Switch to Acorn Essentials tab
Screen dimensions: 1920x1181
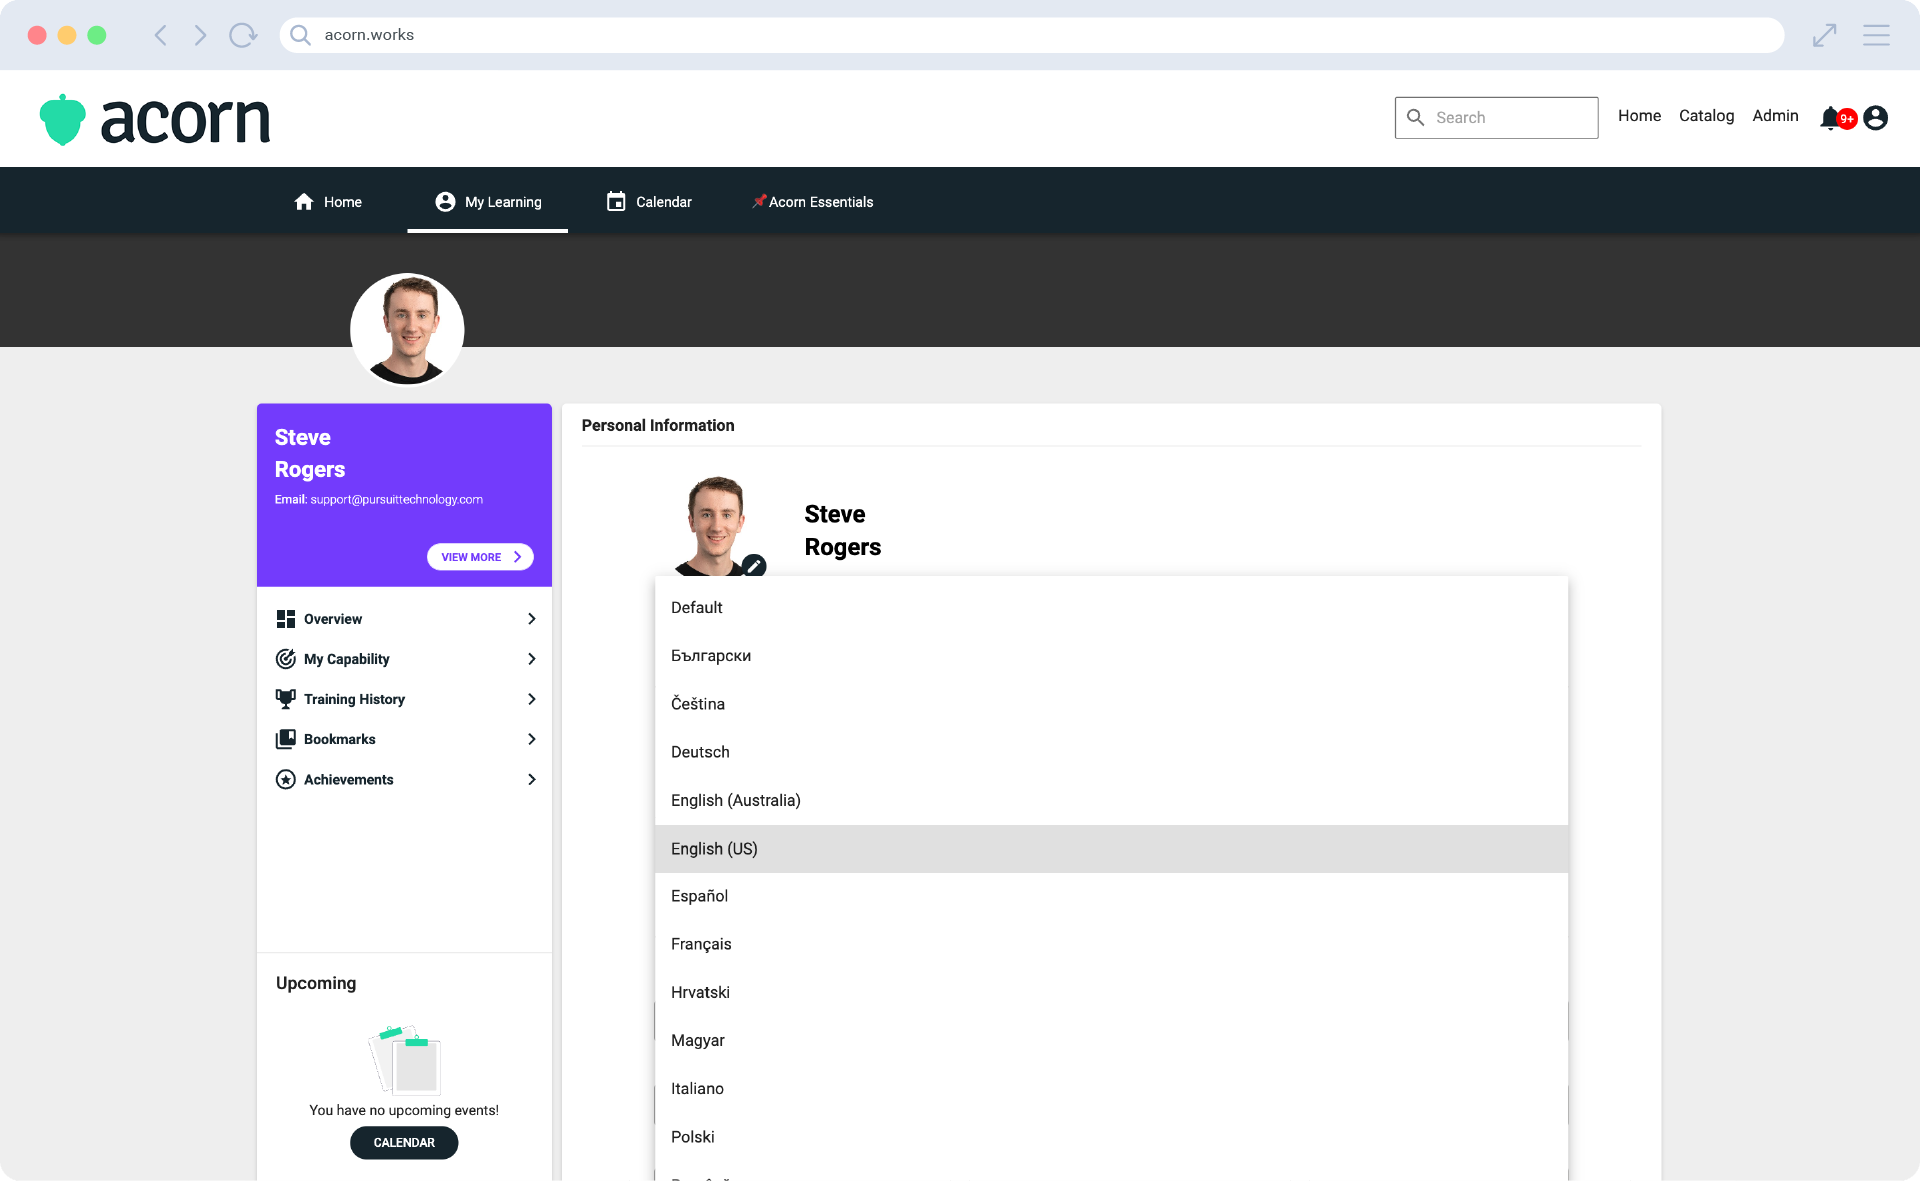tap(812, 202)
